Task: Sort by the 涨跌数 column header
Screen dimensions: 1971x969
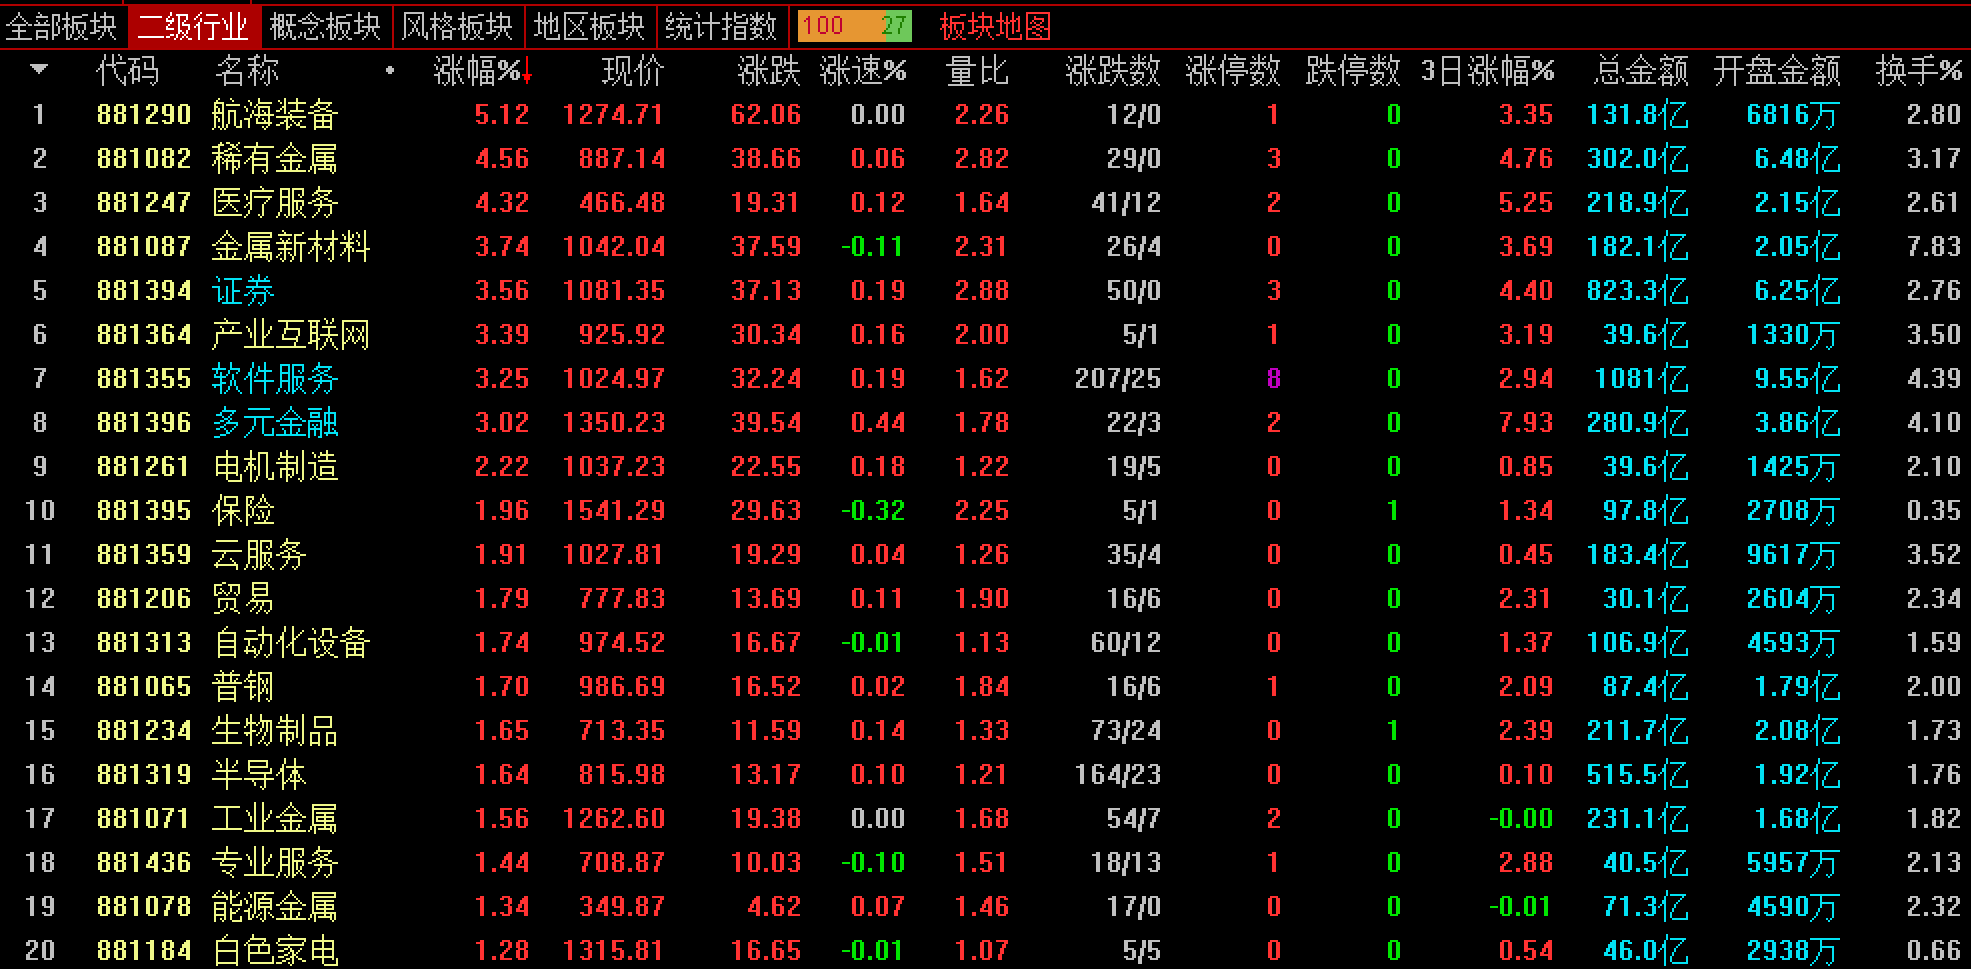Action: click(x=1113, y=71)
